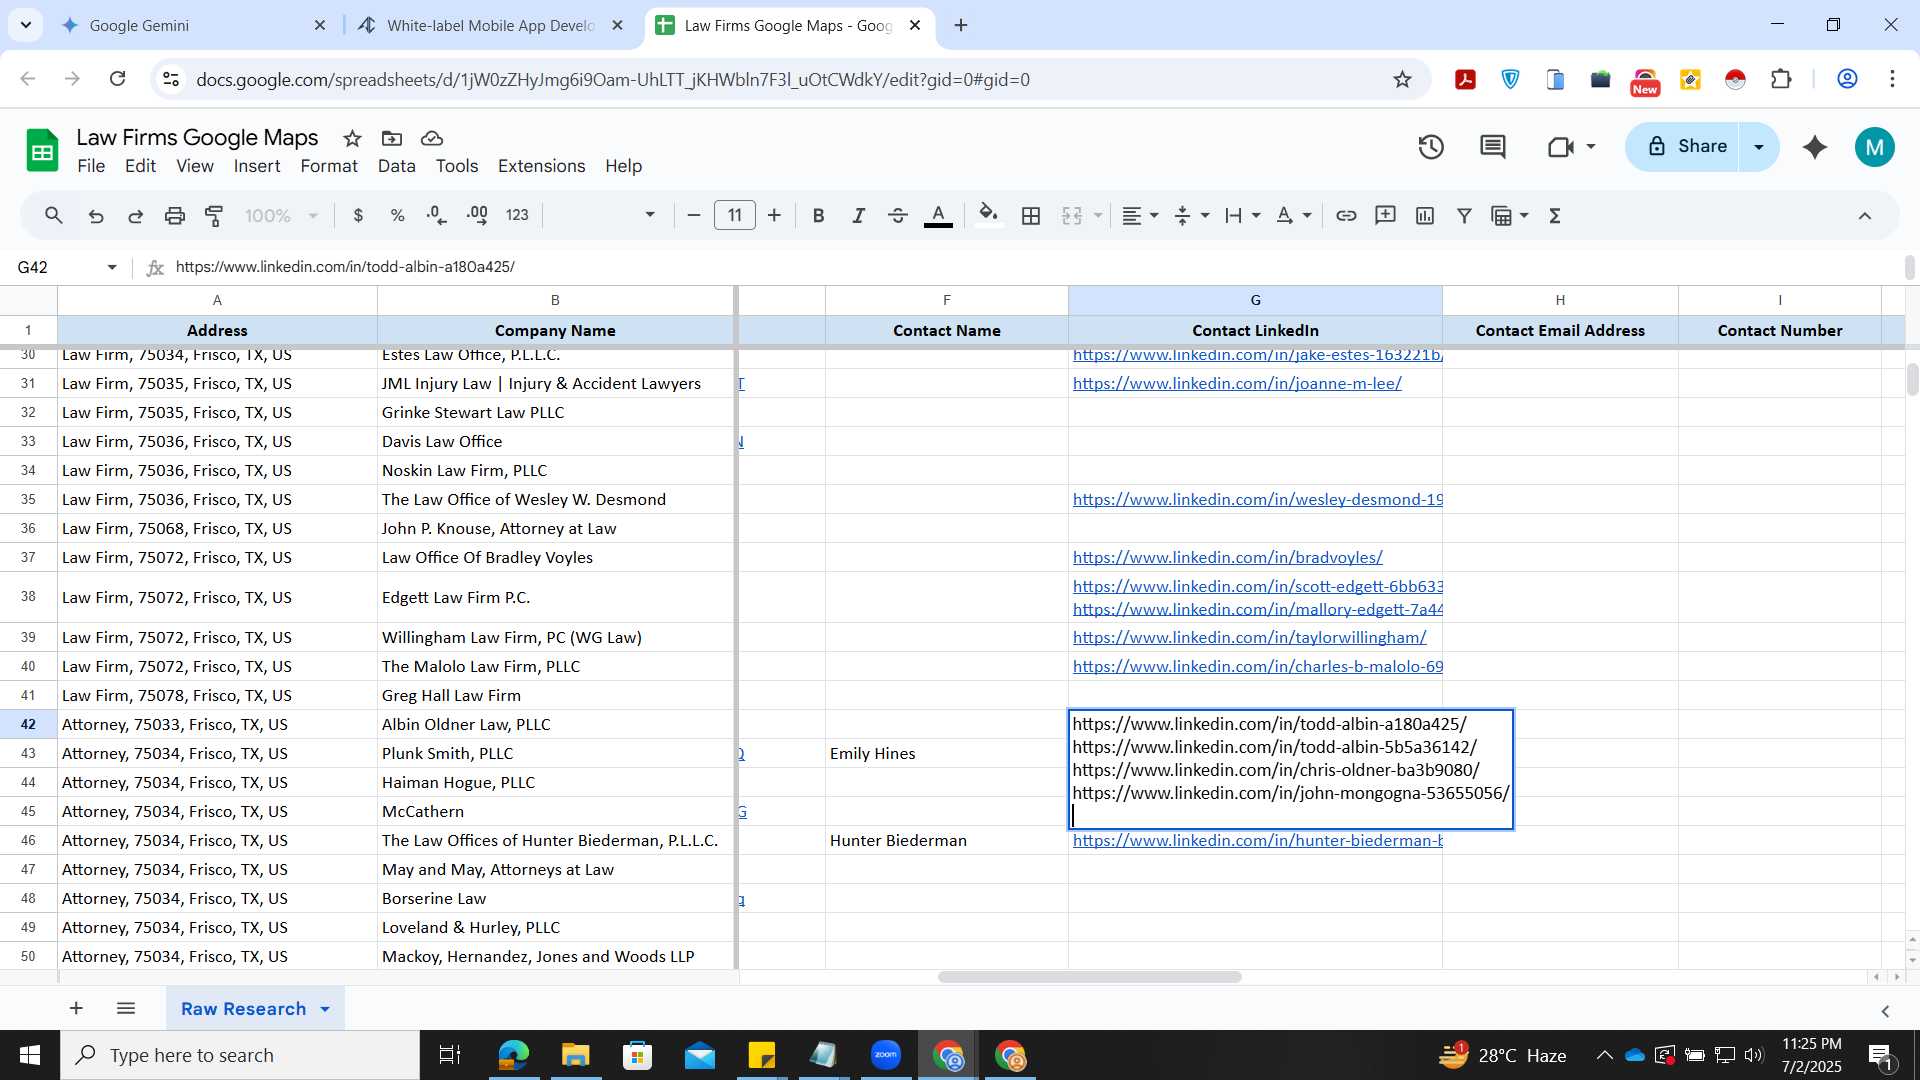The image size is (1920, 1080).
Task: Open the Insert menu
Action: [257, 166]
